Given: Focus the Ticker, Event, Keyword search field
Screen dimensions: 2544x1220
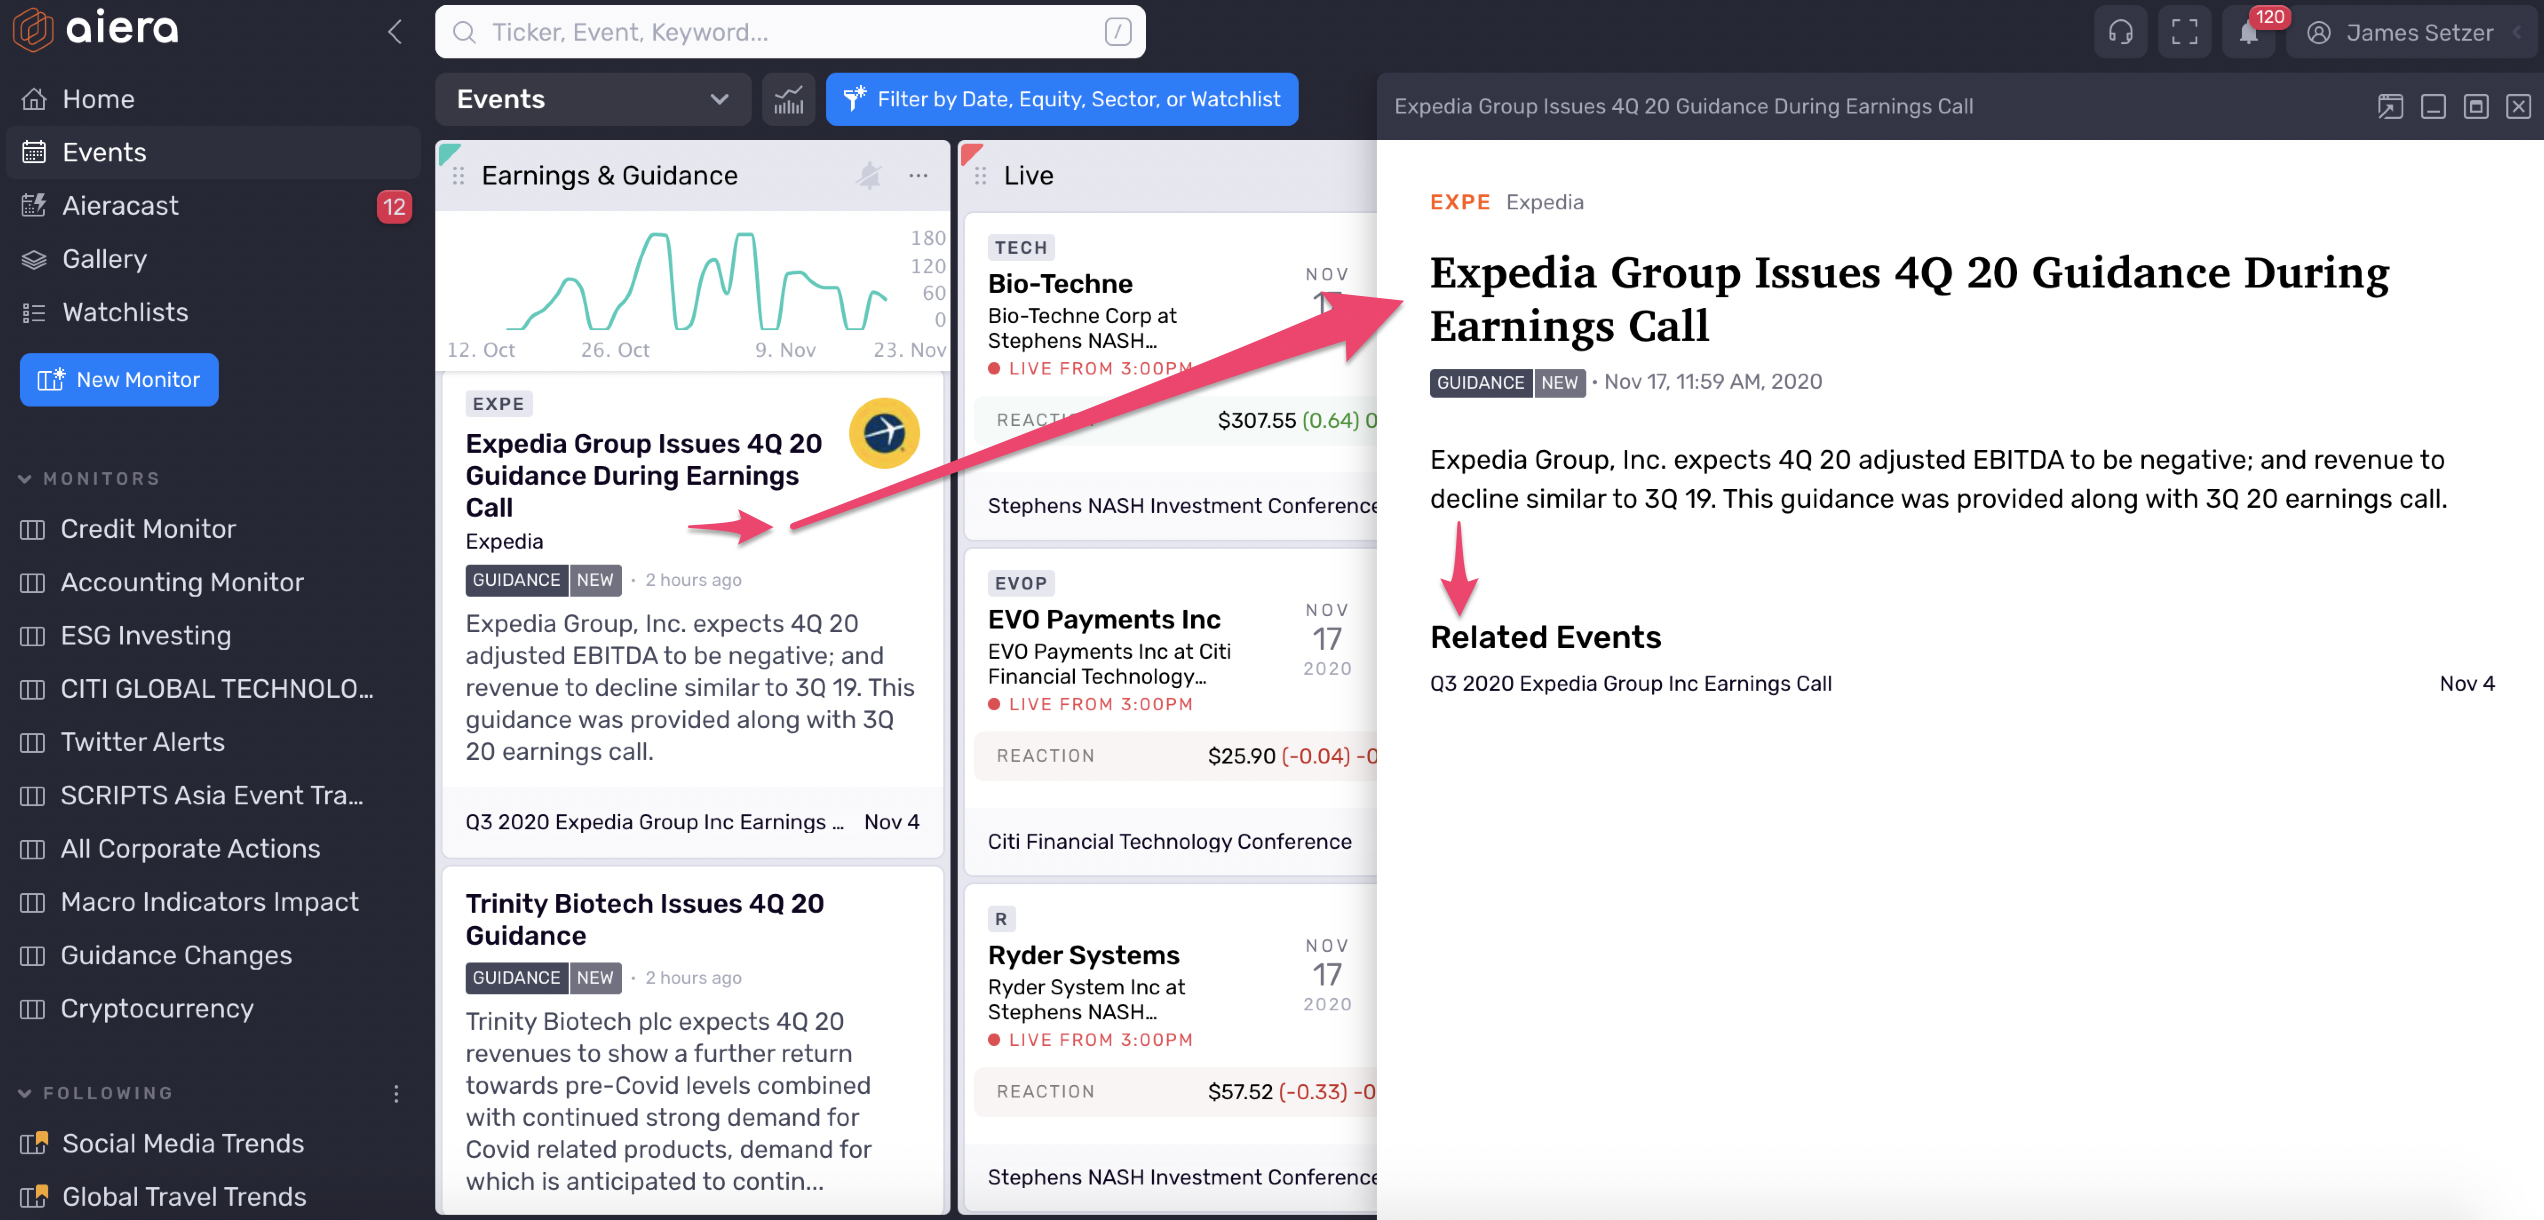Looking at the screenshot, I should pyautogui.click(x=790, y=32).
